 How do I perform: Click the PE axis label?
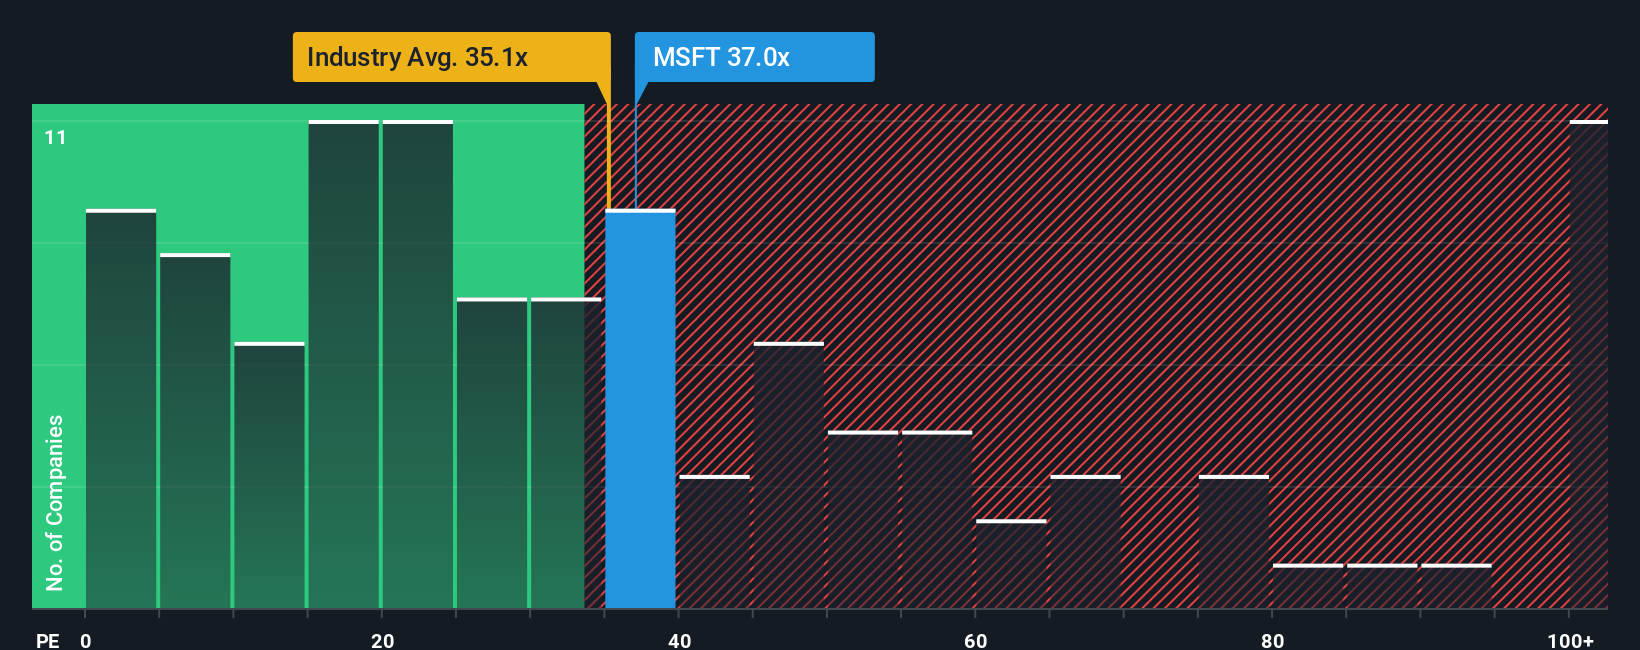click(x=48, y=640)
